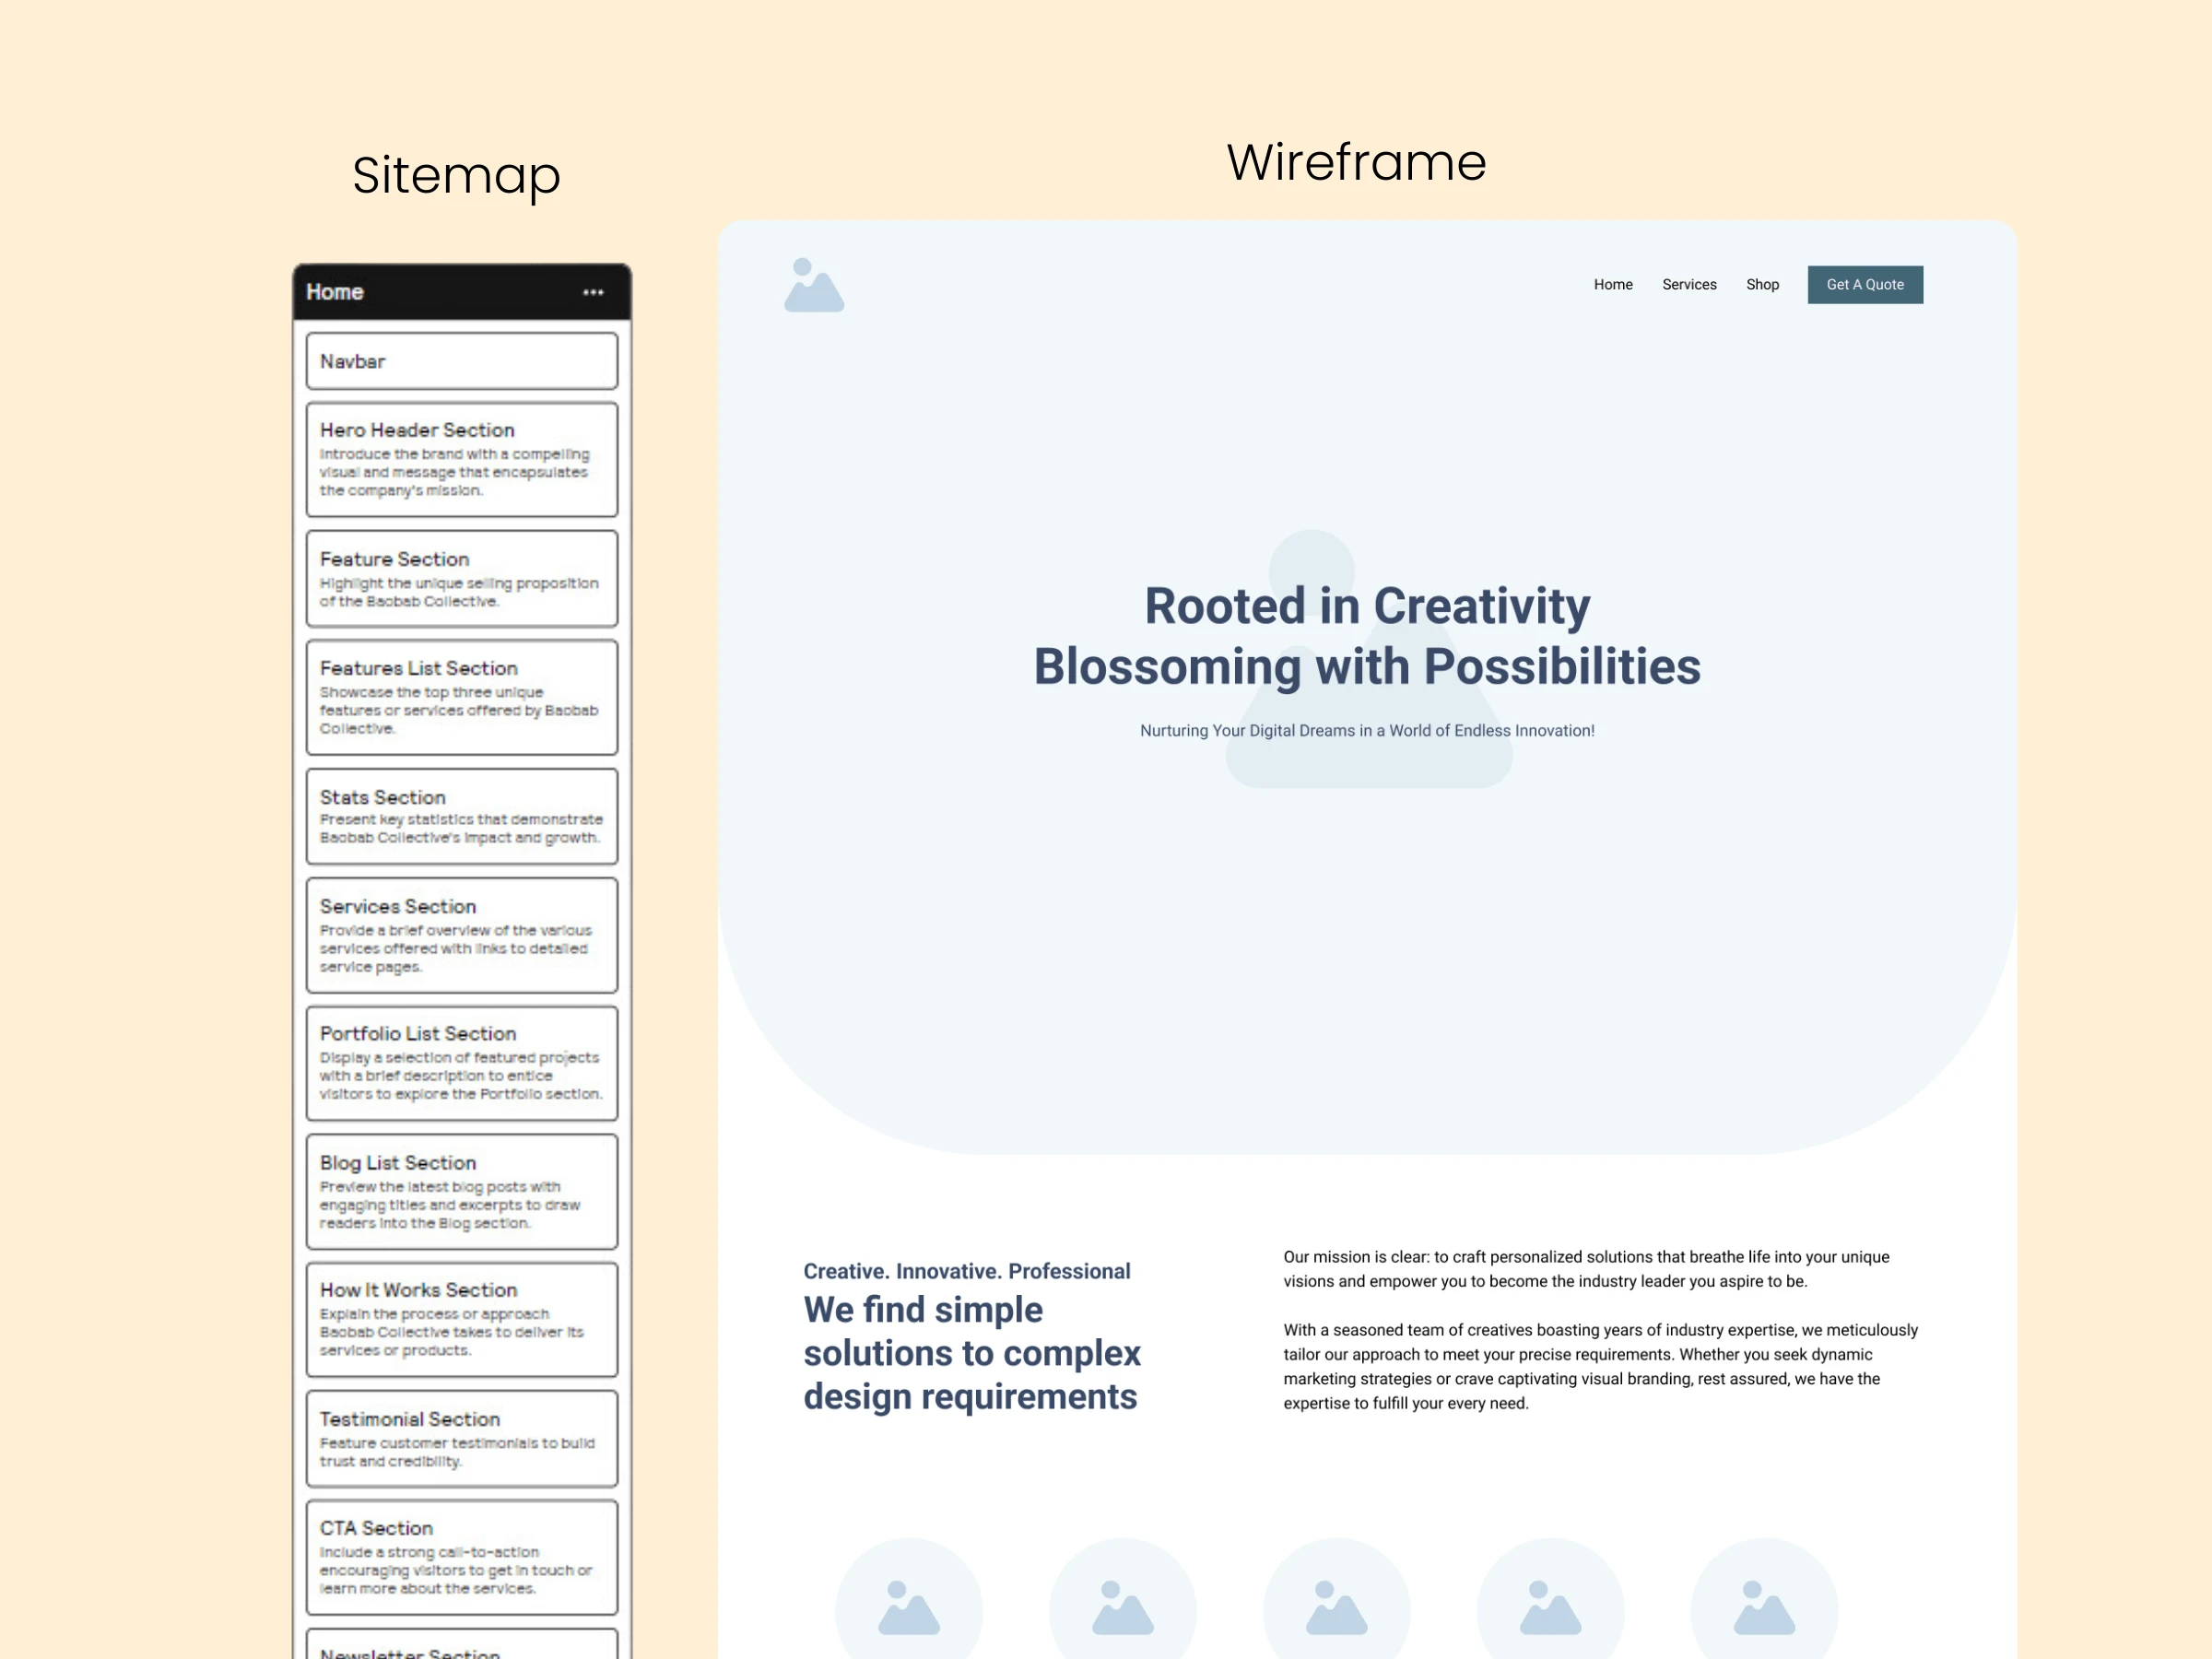Screen dimensions: 2212x1659
Task: Click the ellipsis menu icon on Home node
Action: tap(594, 293)
